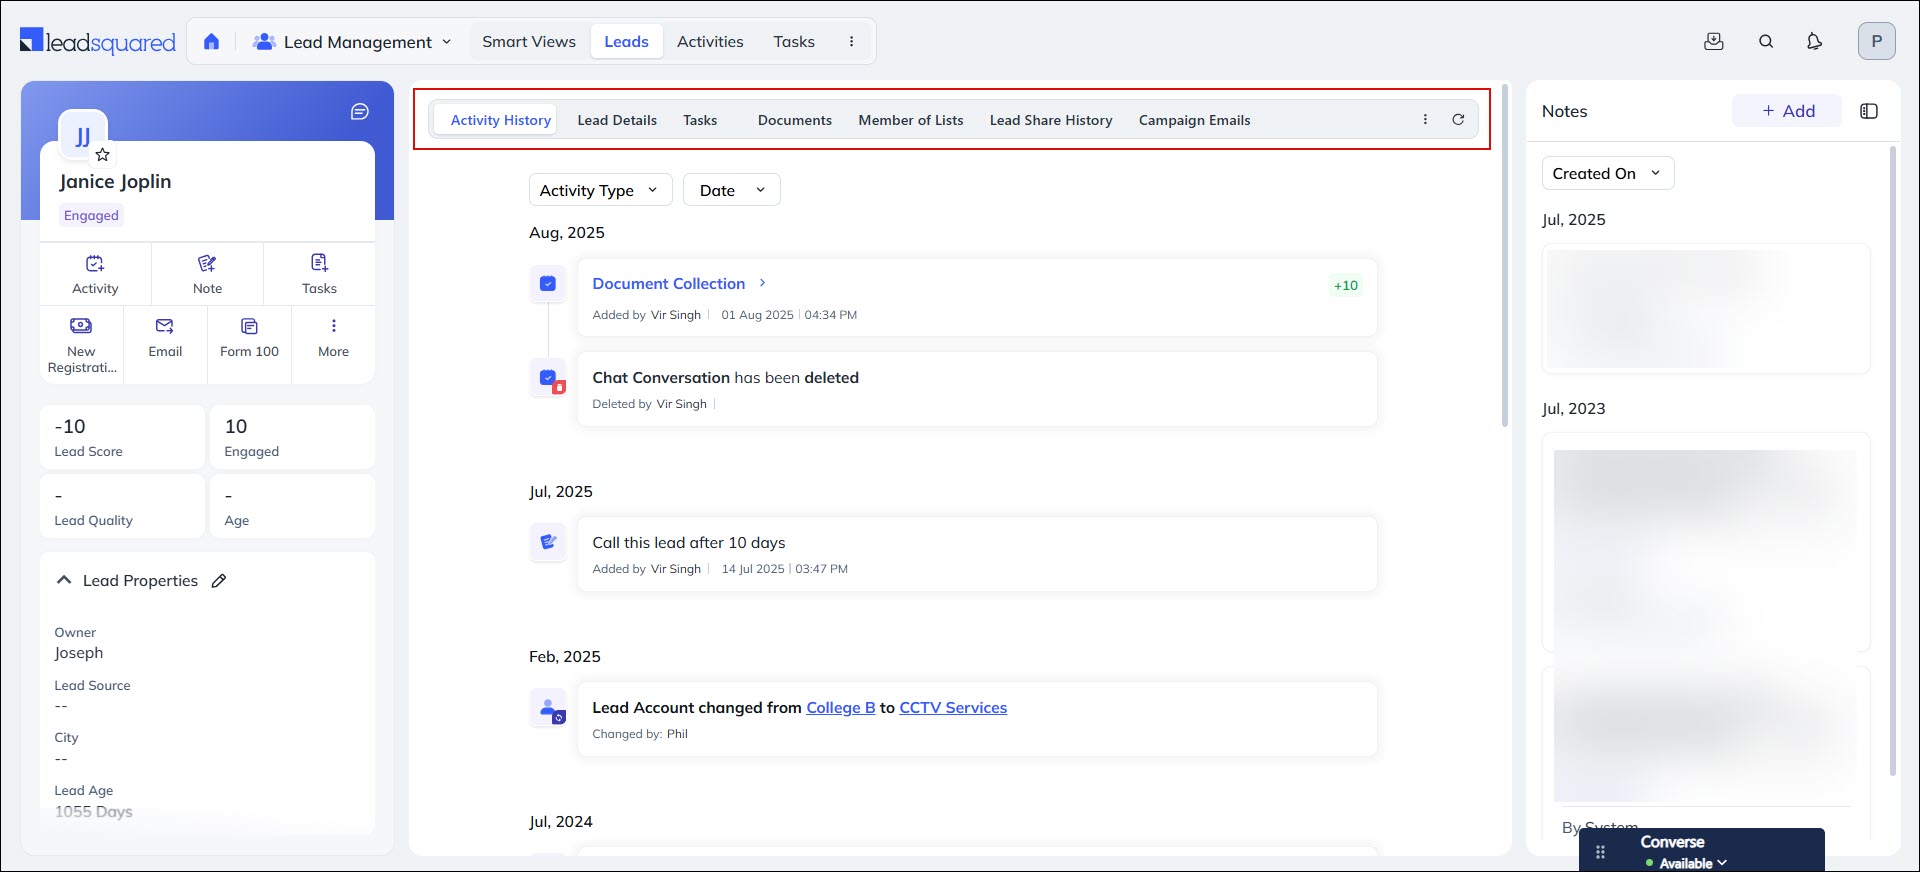1920x872 pixels.
Task: Add a new note
Action: pyautogui.click(x=1787, y=111)
